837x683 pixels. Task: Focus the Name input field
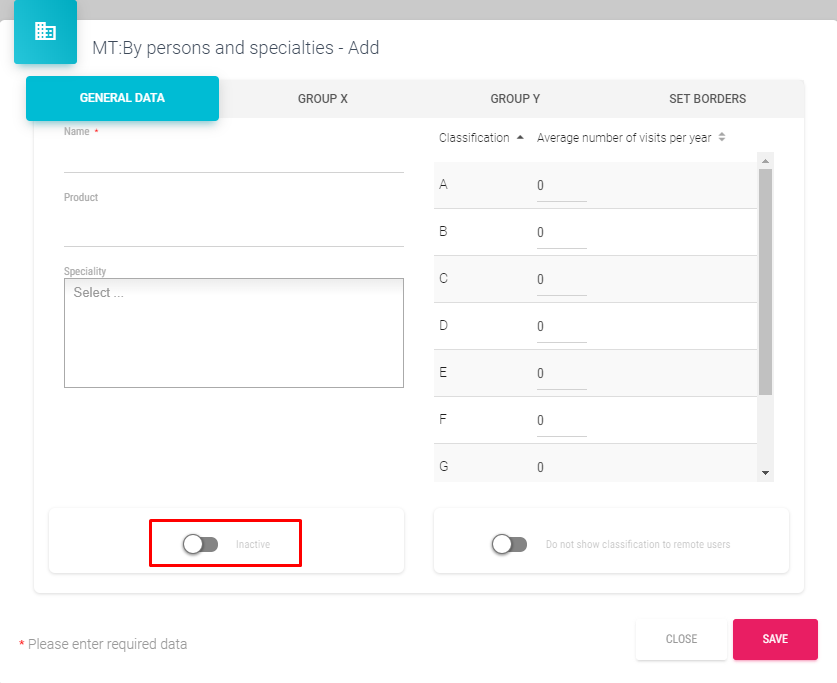pos(233,157)
